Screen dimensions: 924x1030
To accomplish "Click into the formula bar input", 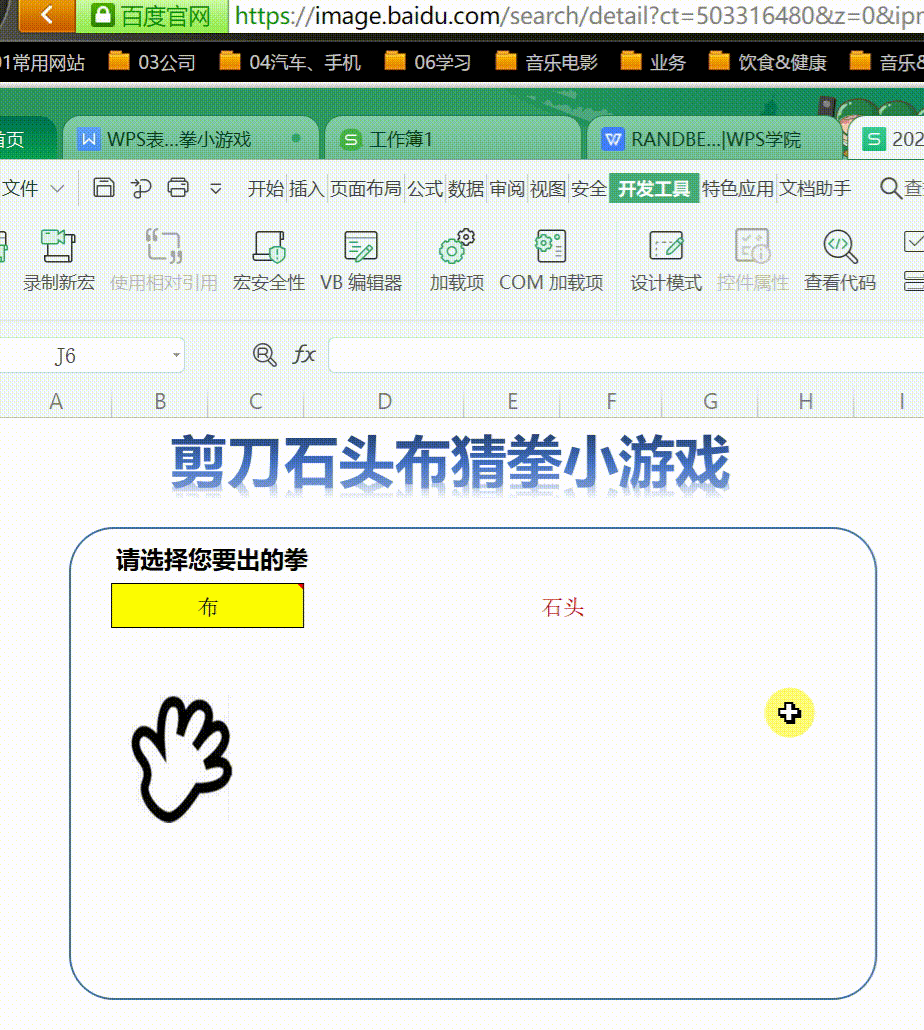I will click(x=626, y=355).
